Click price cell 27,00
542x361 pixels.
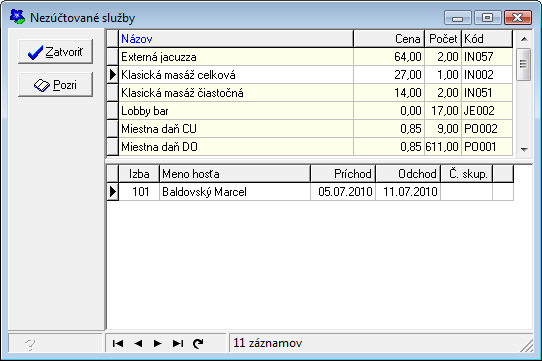coord(389,75)
